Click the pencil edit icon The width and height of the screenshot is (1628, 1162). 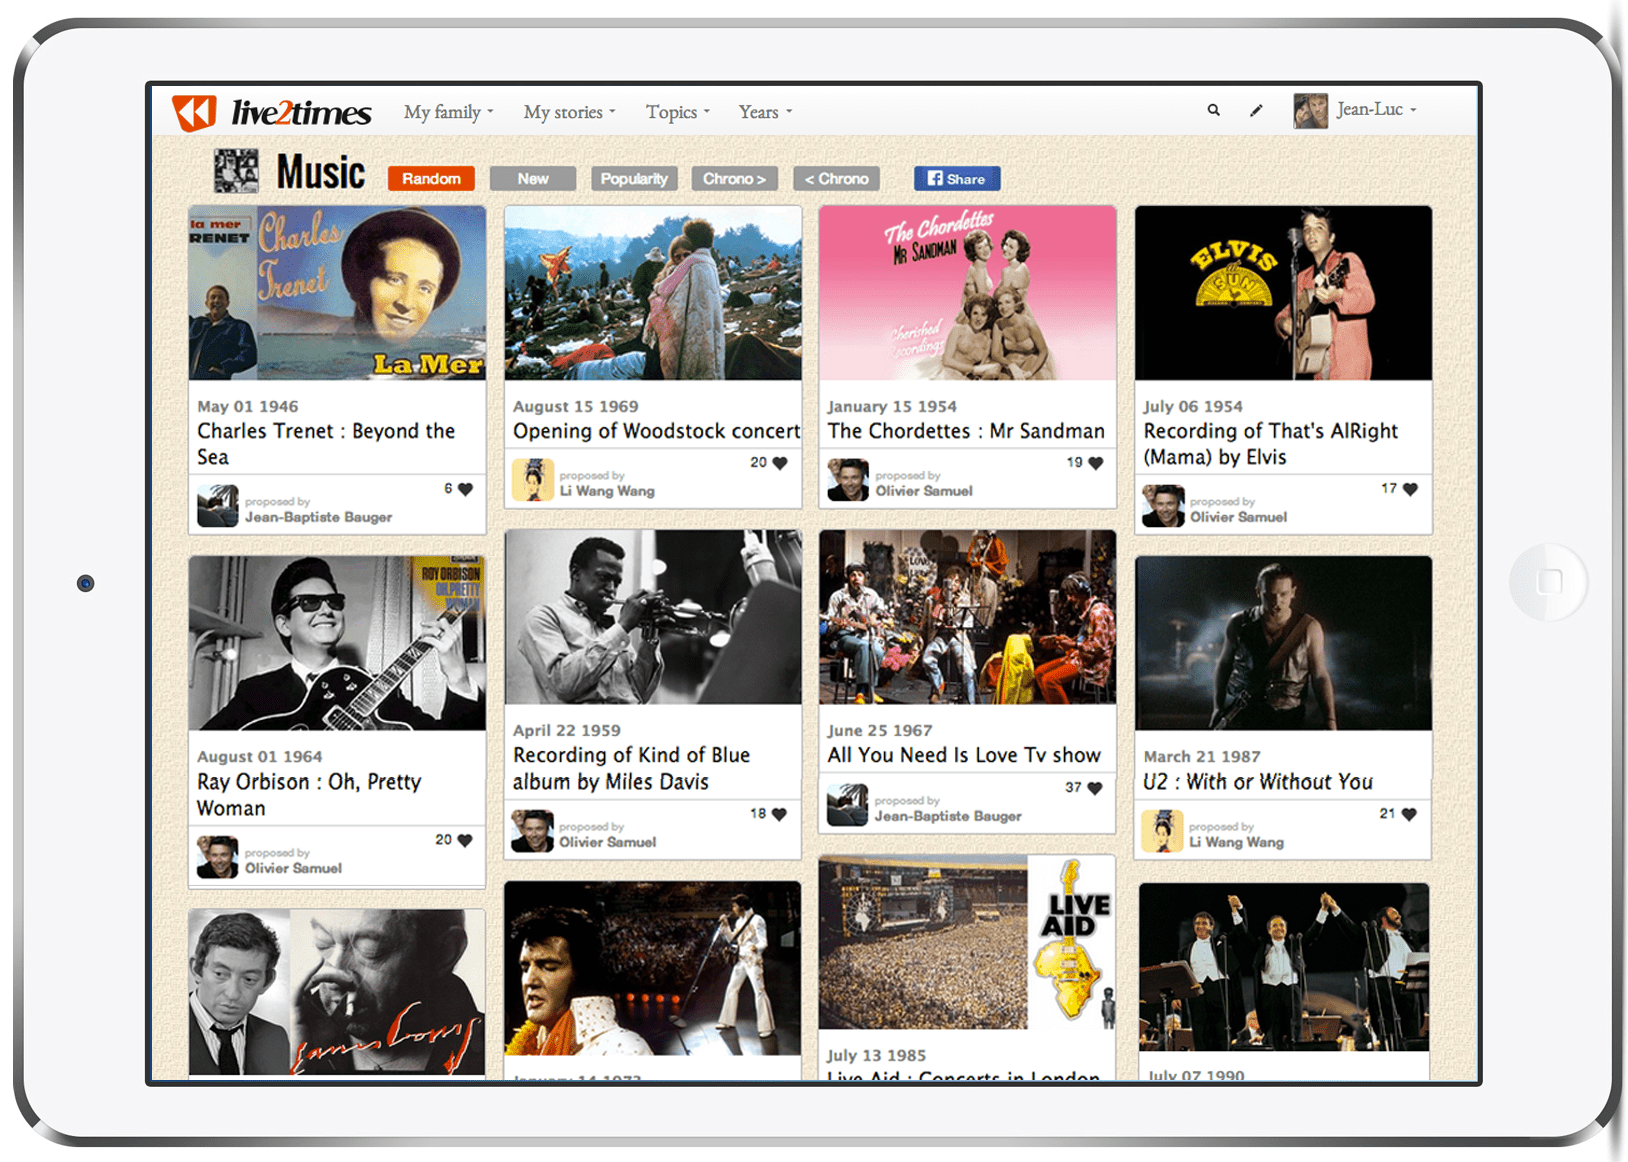[x=1256, y=110]
